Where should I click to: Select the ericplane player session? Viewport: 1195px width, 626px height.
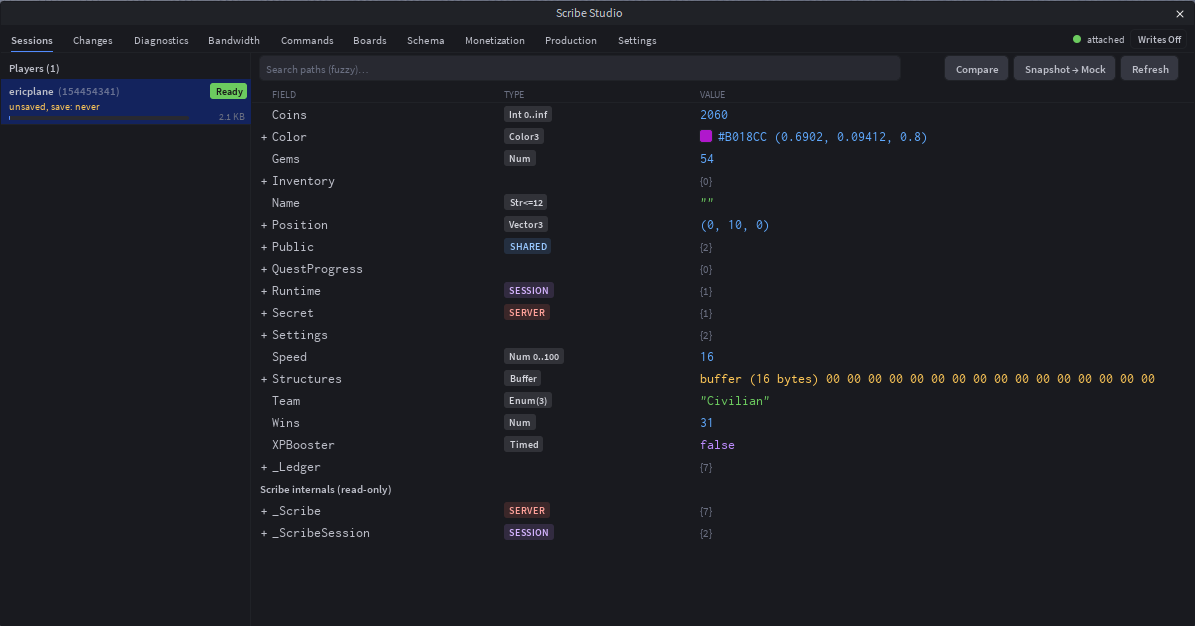click(x=125, y=102)
